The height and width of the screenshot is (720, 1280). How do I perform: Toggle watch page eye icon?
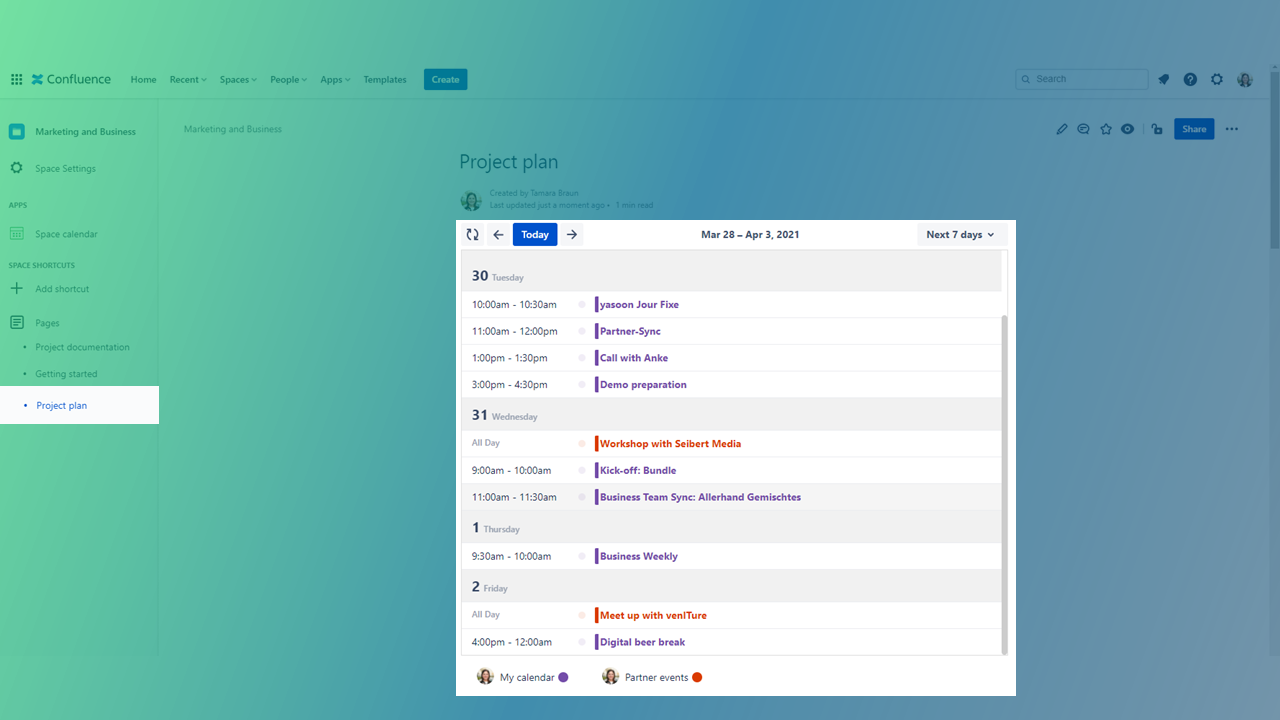point(1128,129)
